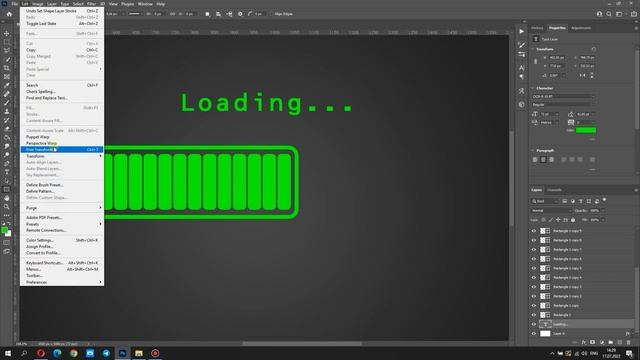Hide the Rectangle 1 copy 7 layer

tap(533, 249)
